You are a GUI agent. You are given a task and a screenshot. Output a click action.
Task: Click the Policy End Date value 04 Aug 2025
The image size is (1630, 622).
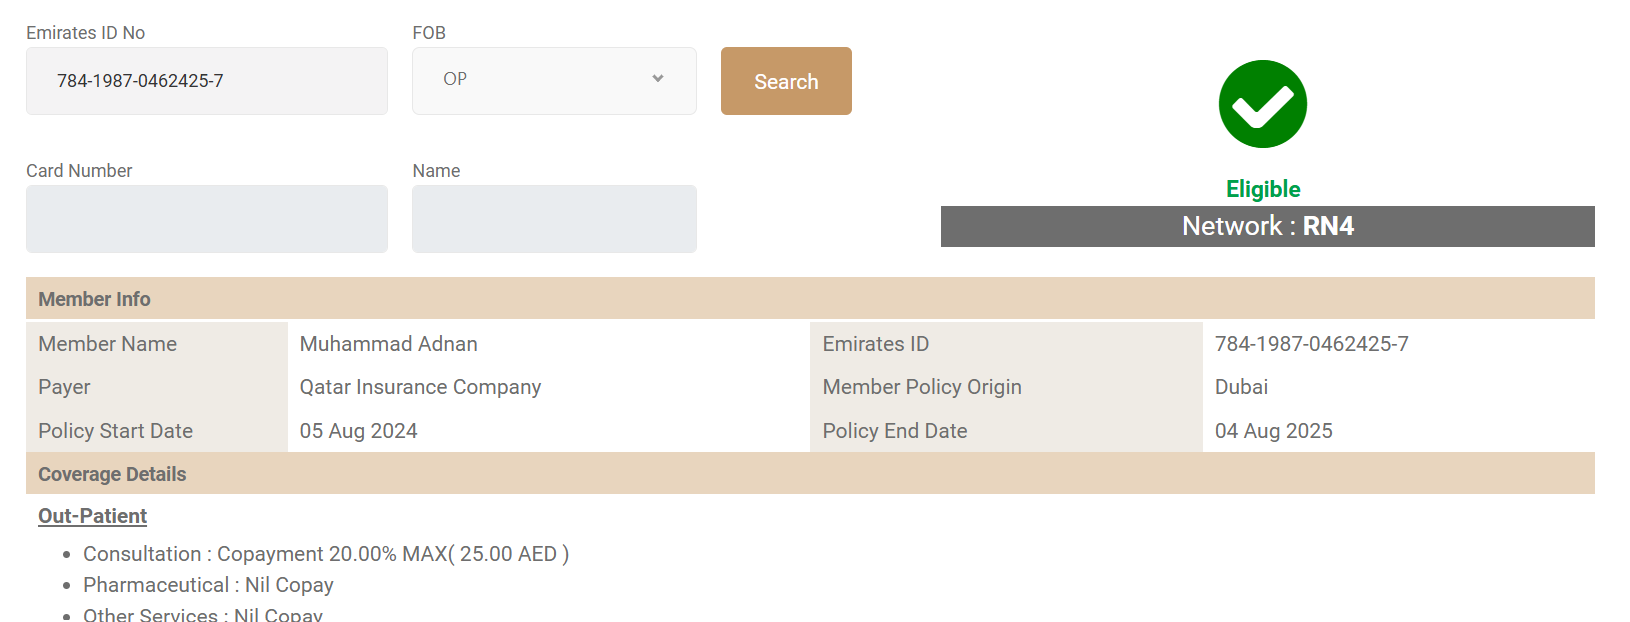tap(1273, 431)
